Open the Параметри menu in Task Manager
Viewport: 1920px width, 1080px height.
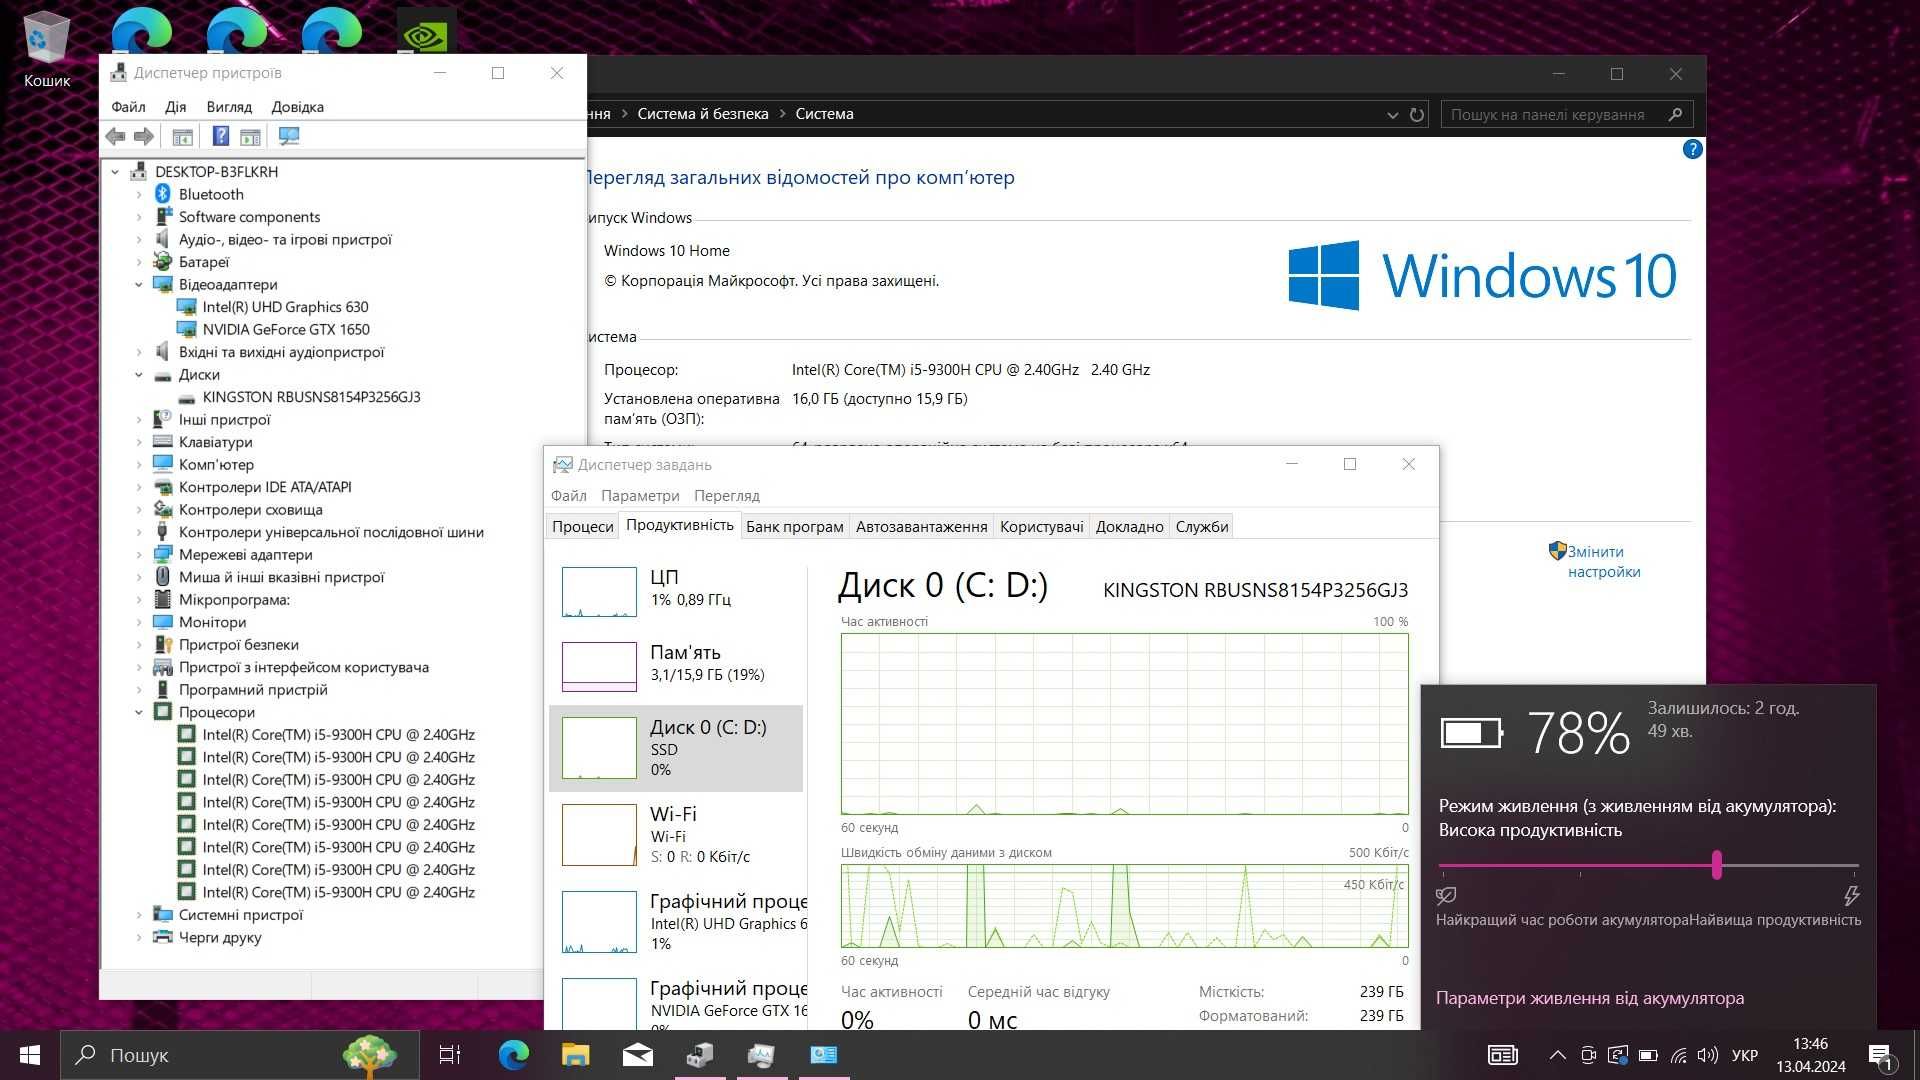(x=640, y=496)
